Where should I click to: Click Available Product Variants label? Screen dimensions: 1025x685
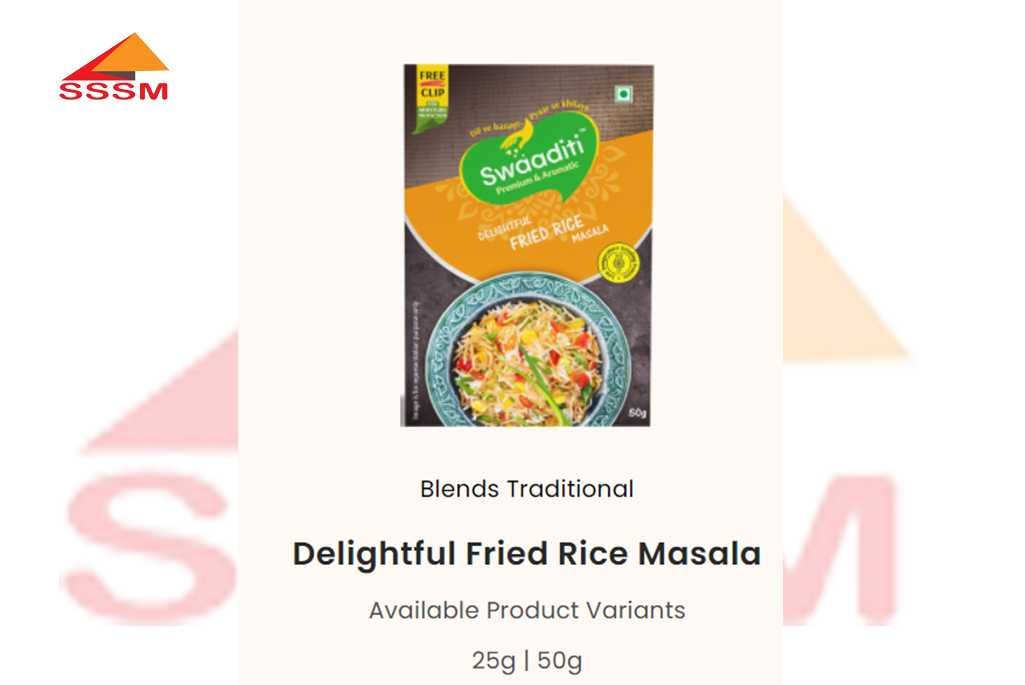point(527,610)
